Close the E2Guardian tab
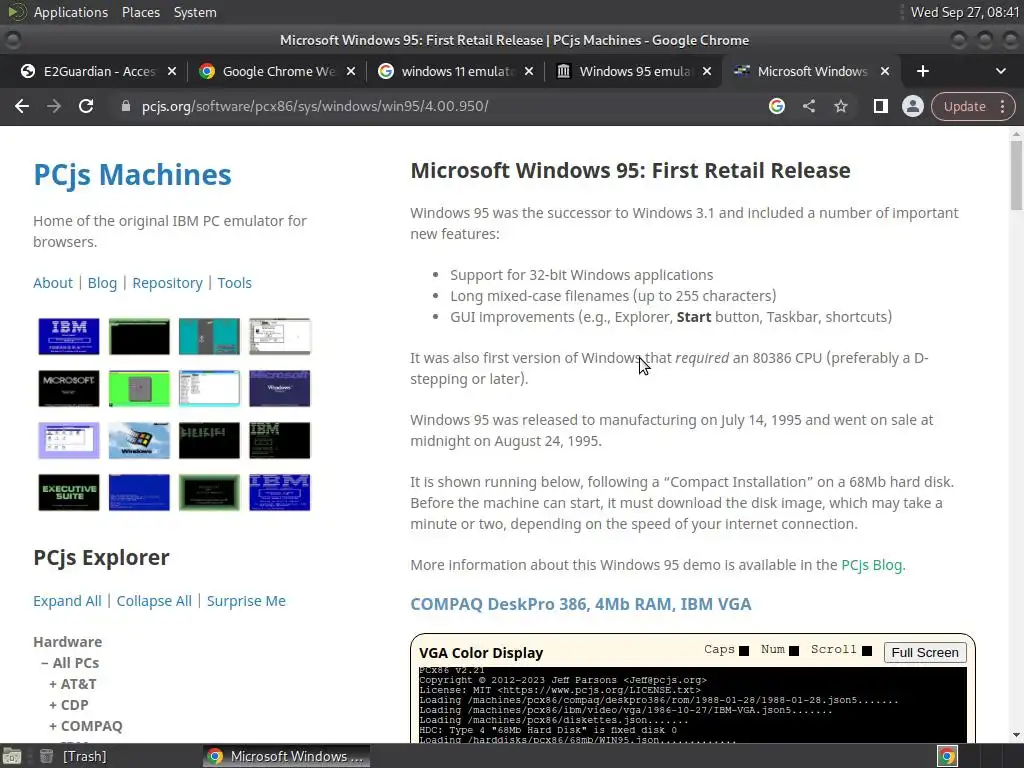Viewport: 1024px width, 768px height. 172,71
